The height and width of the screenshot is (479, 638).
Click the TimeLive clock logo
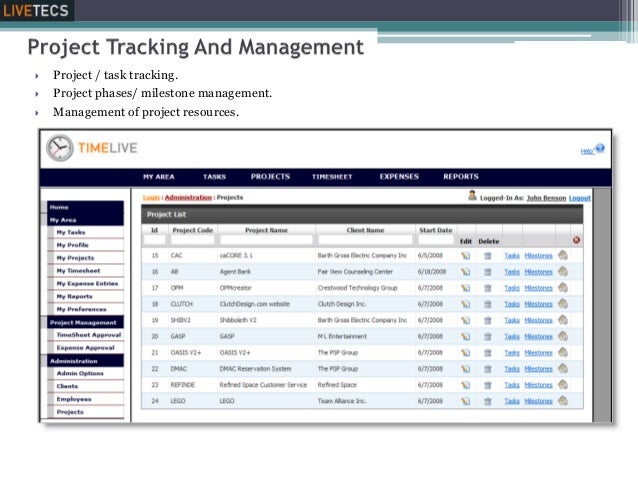point(59,149)
